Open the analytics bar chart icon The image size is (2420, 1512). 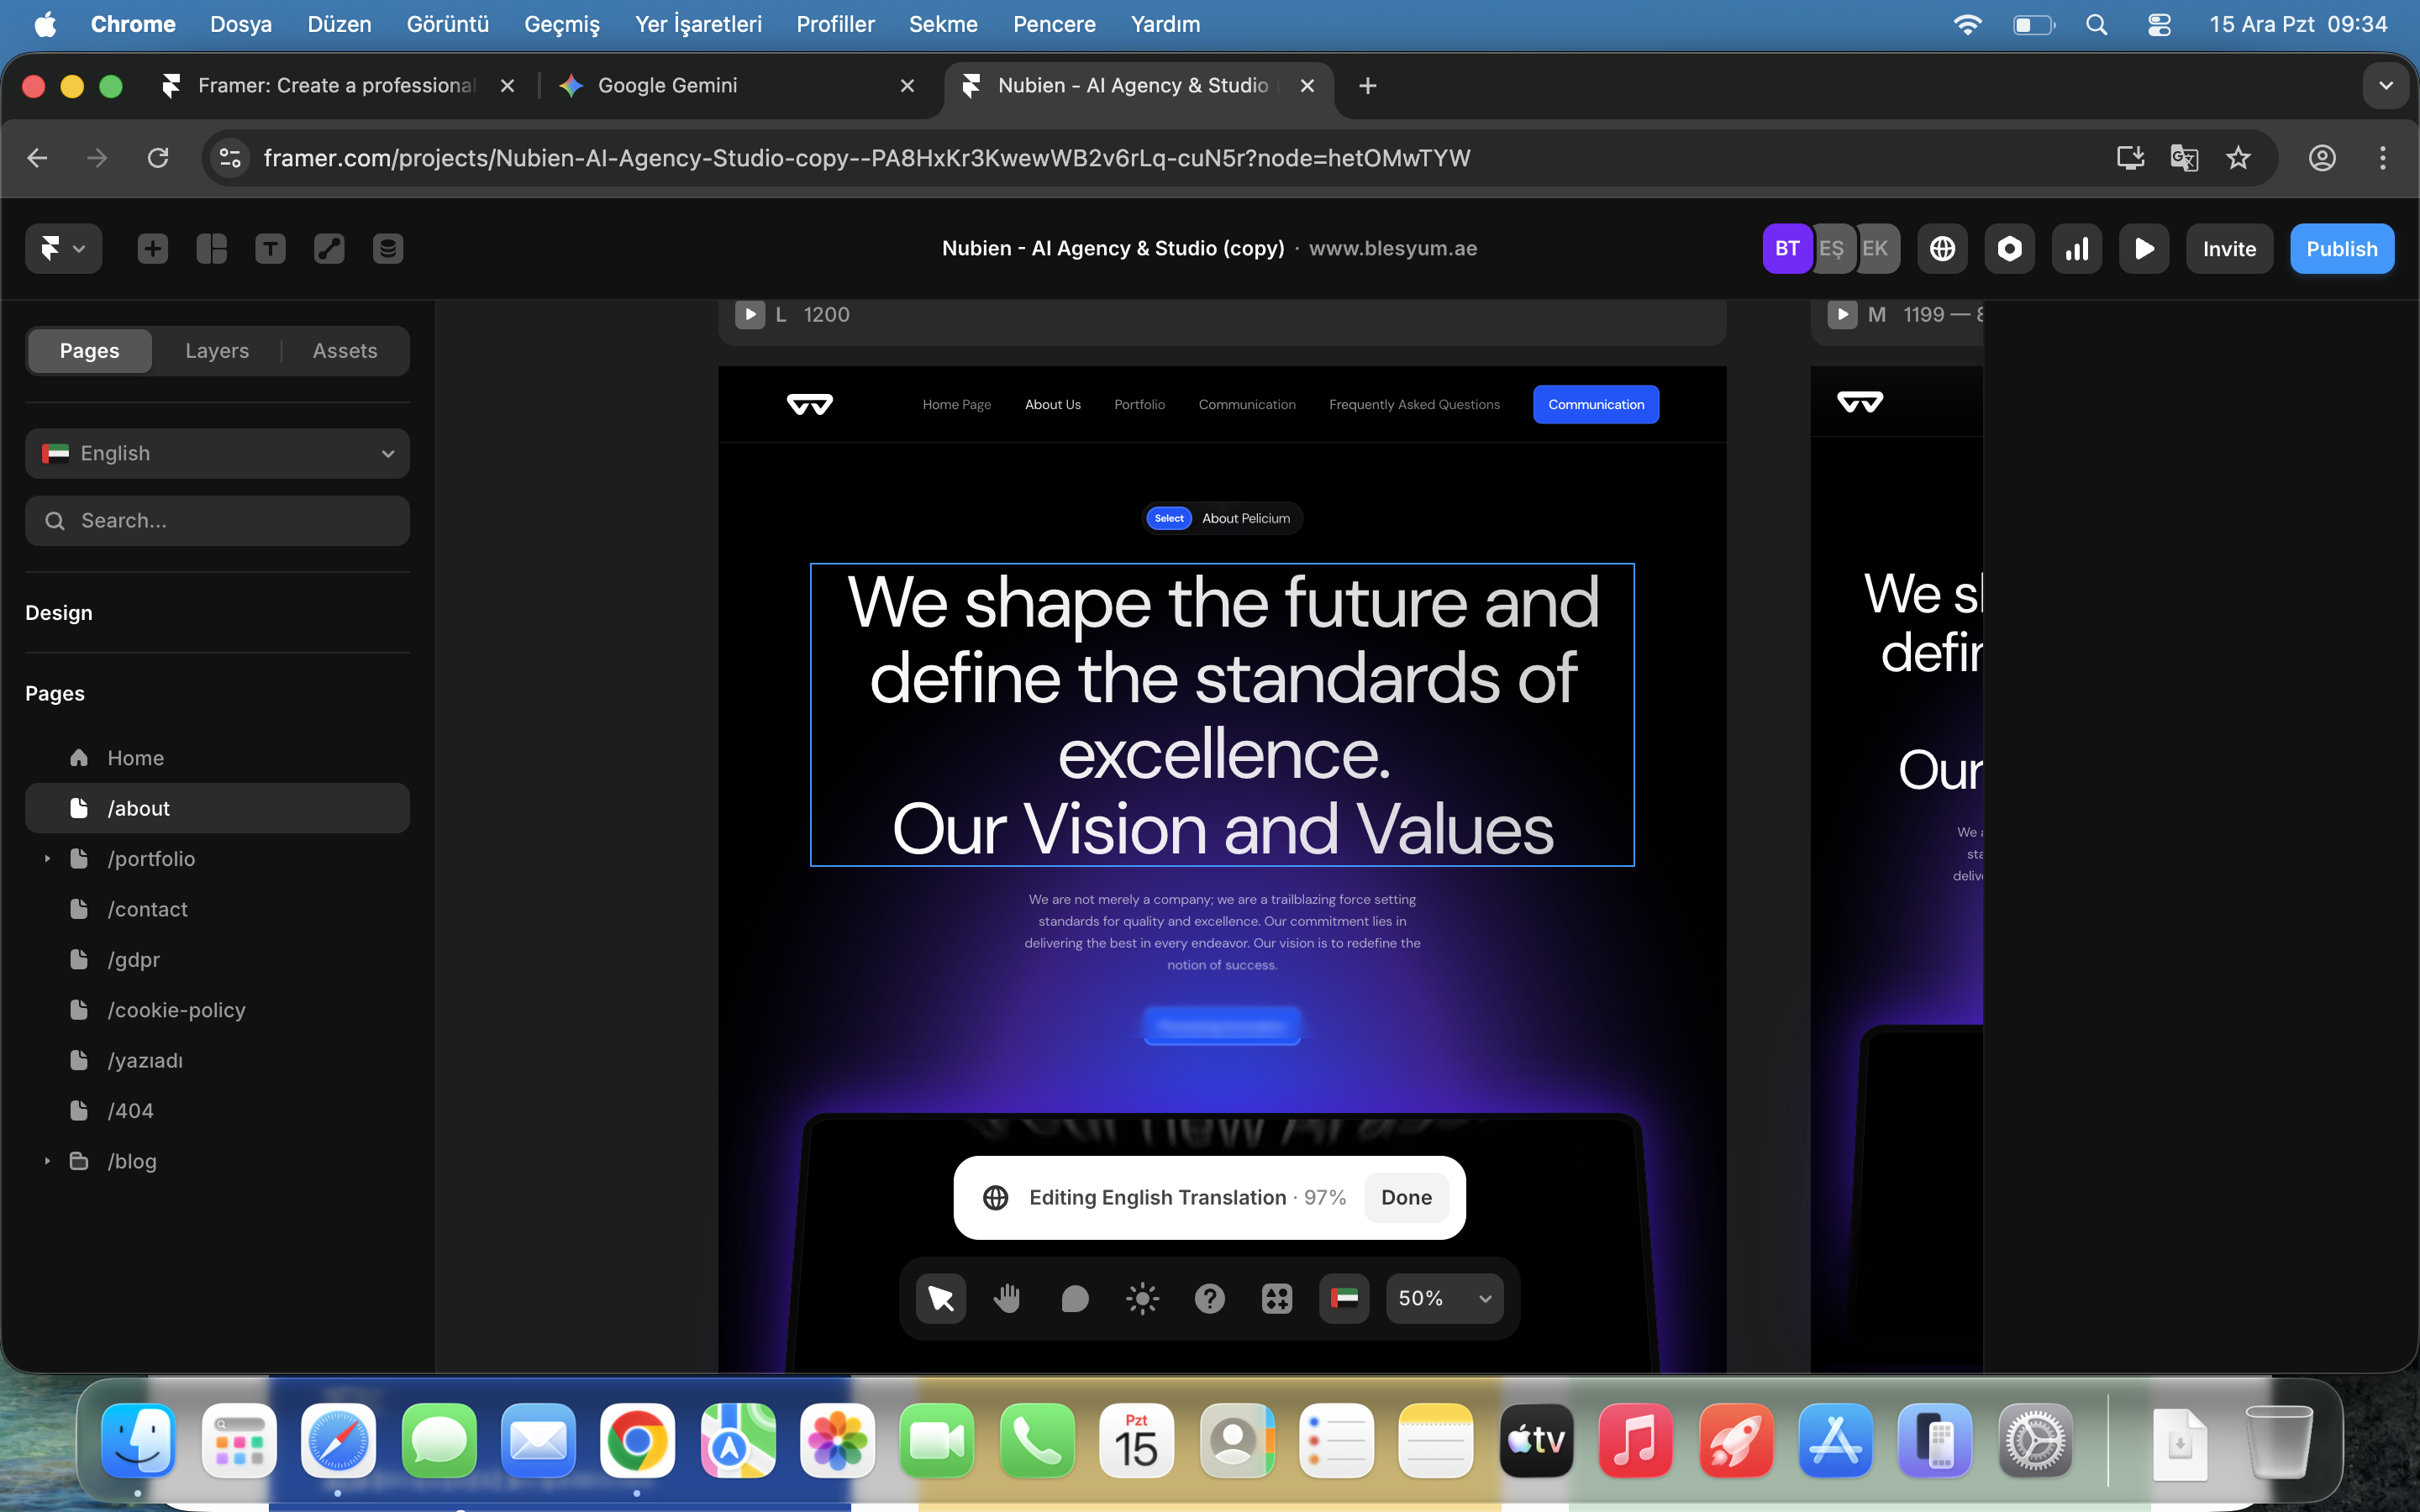pos(2077,249)
